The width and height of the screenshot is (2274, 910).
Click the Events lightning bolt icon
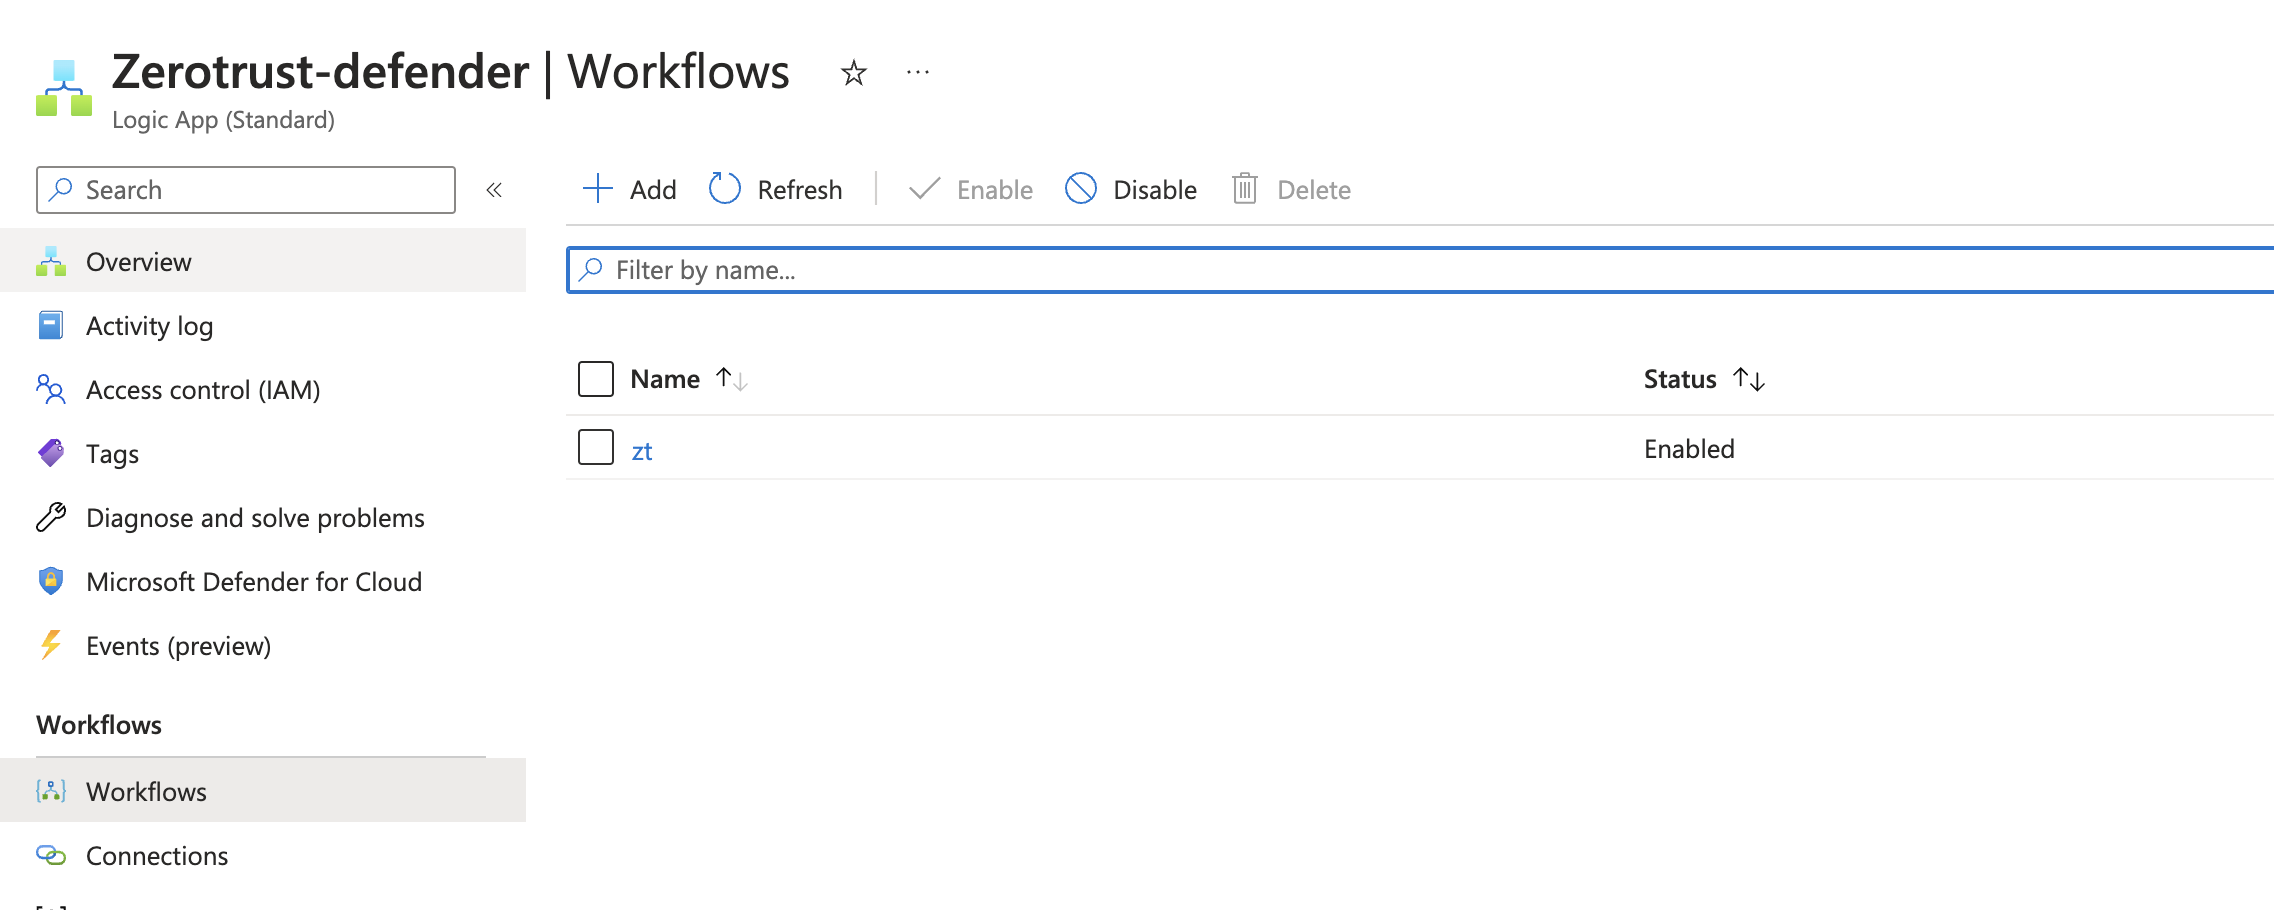tap(51, 646)
